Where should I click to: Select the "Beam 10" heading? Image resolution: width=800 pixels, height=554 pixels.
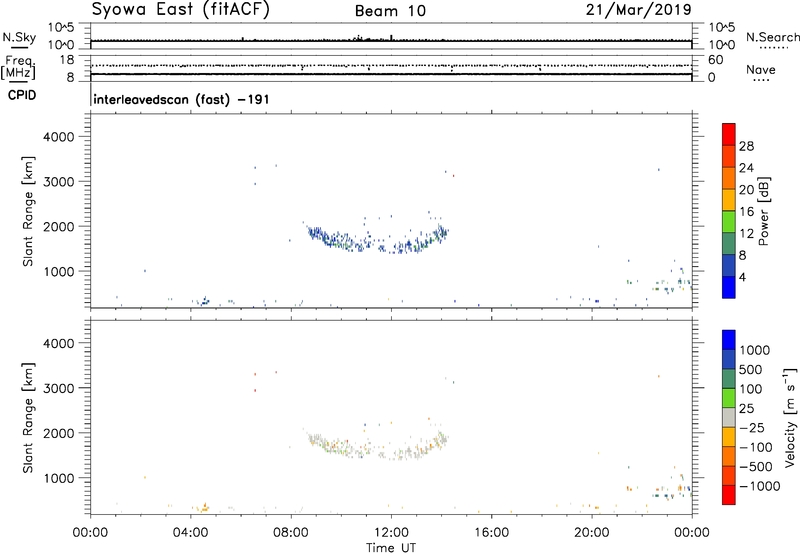click(x=391, y=10)
